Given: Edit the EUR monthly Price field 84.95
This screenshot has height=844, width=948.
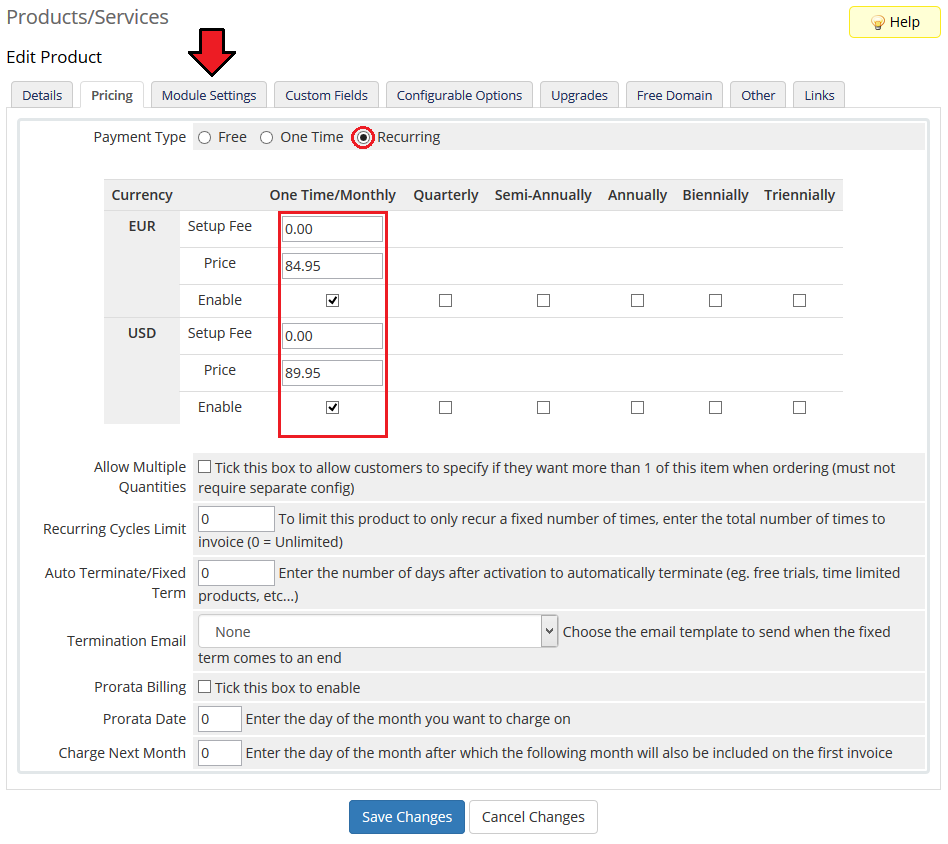Looking at the screenshot, I should pos(332,266).
